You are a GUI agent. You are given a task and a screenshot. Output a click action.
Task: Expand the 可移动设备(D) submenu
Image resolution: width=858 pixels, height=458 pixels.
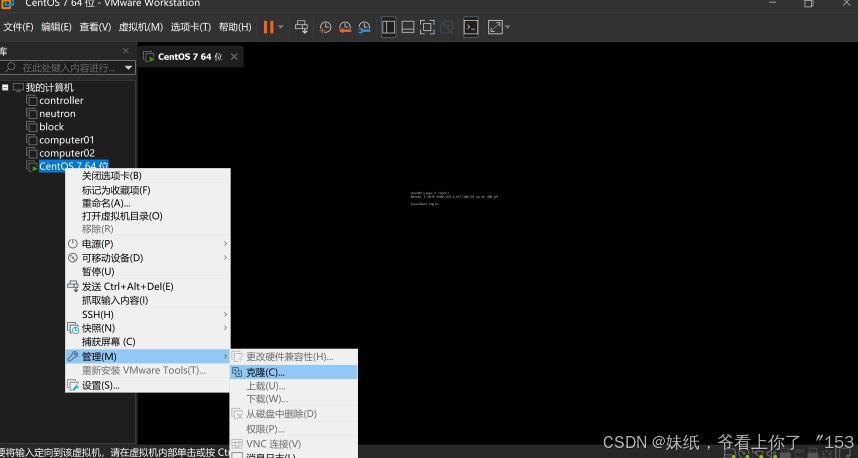point(148,258)
